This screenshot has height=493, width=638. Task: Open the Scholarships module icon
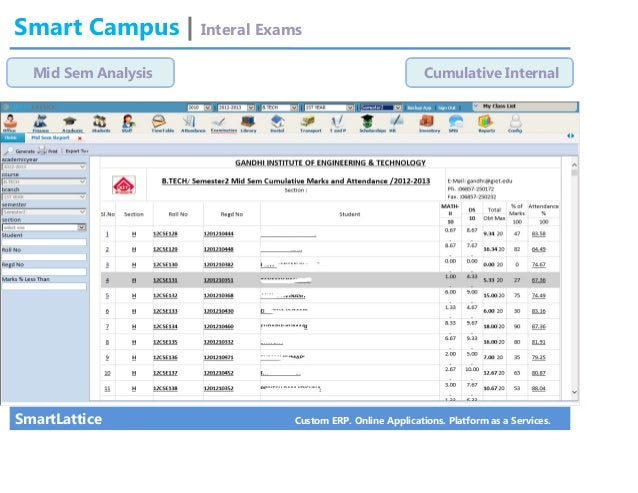[368, 123]
